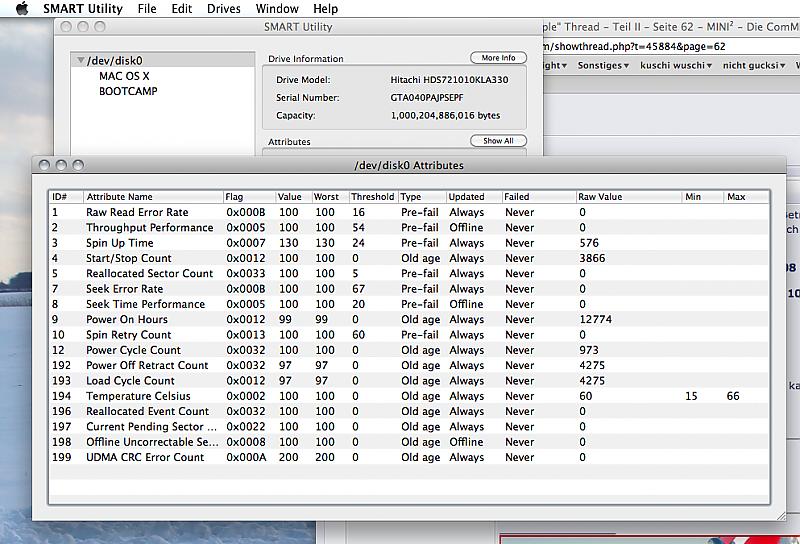Open the Apple menu
Screen dimensions: 800x544
point(22,9)
